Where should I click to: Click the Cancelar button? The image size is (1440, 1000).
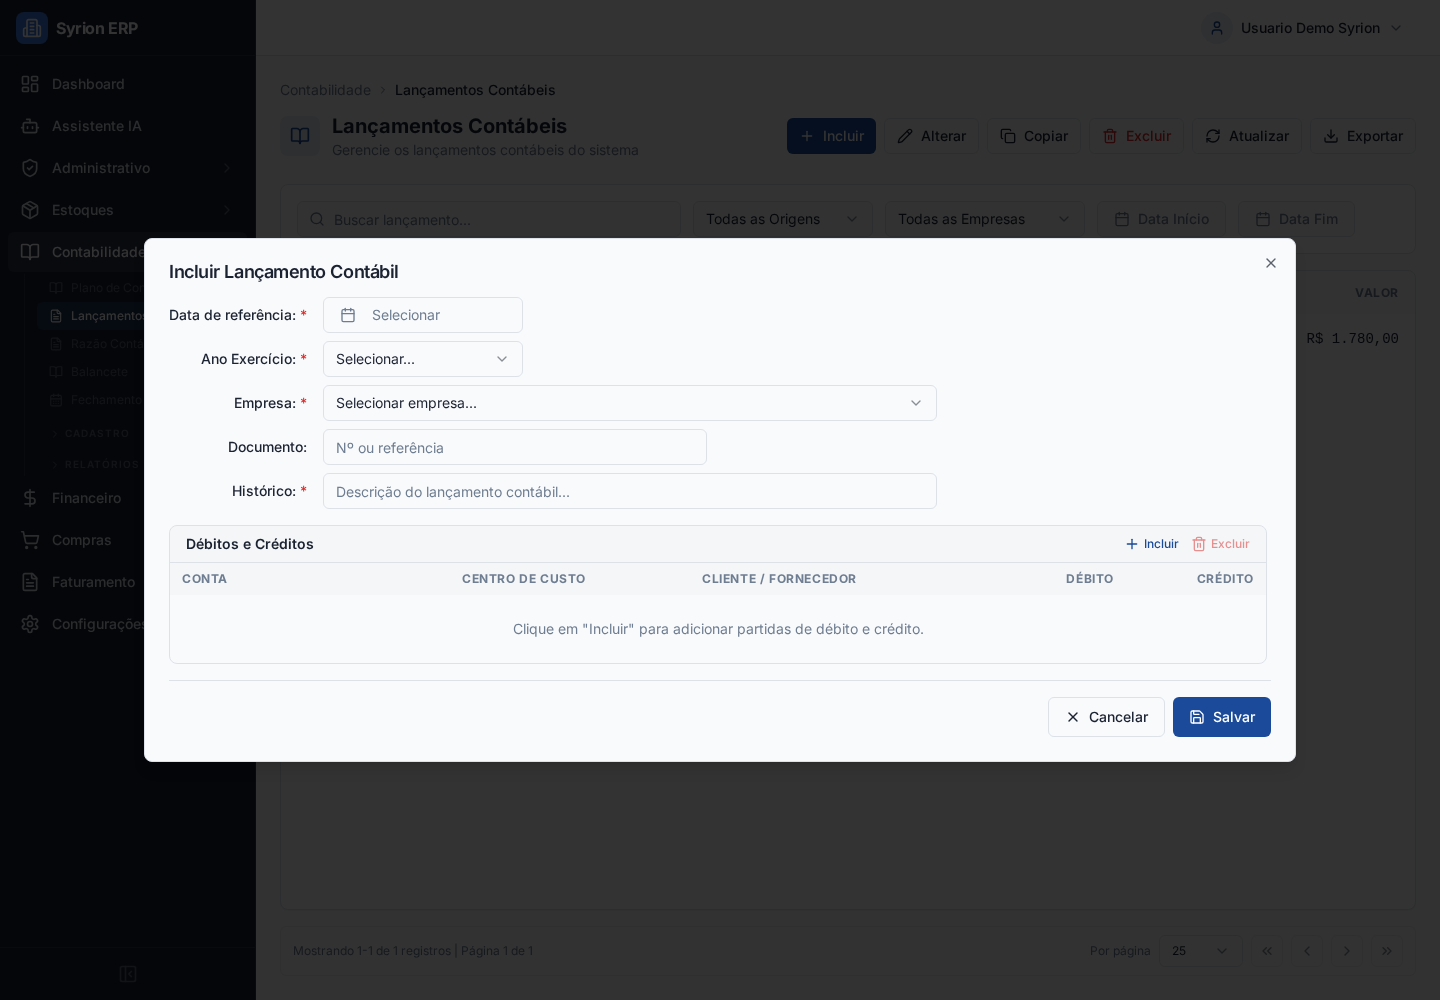point(1106,717)
